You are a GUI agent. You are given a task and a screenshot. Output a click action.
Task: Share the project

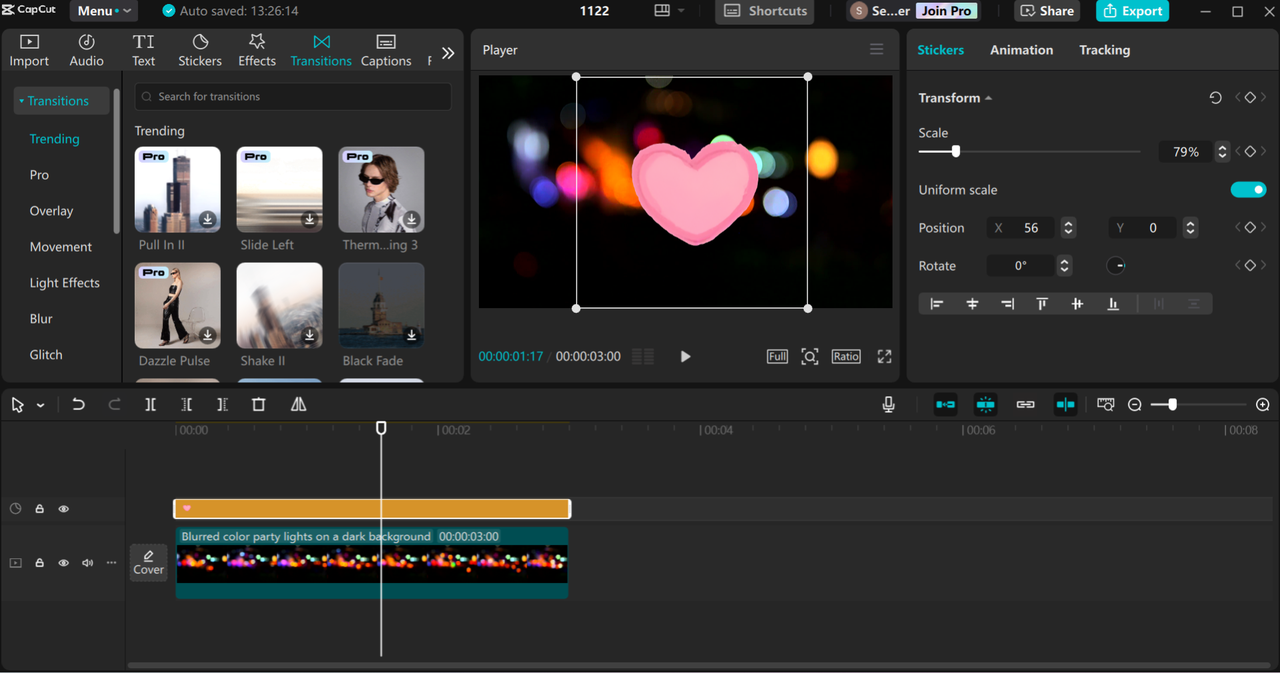point(1047,11)
